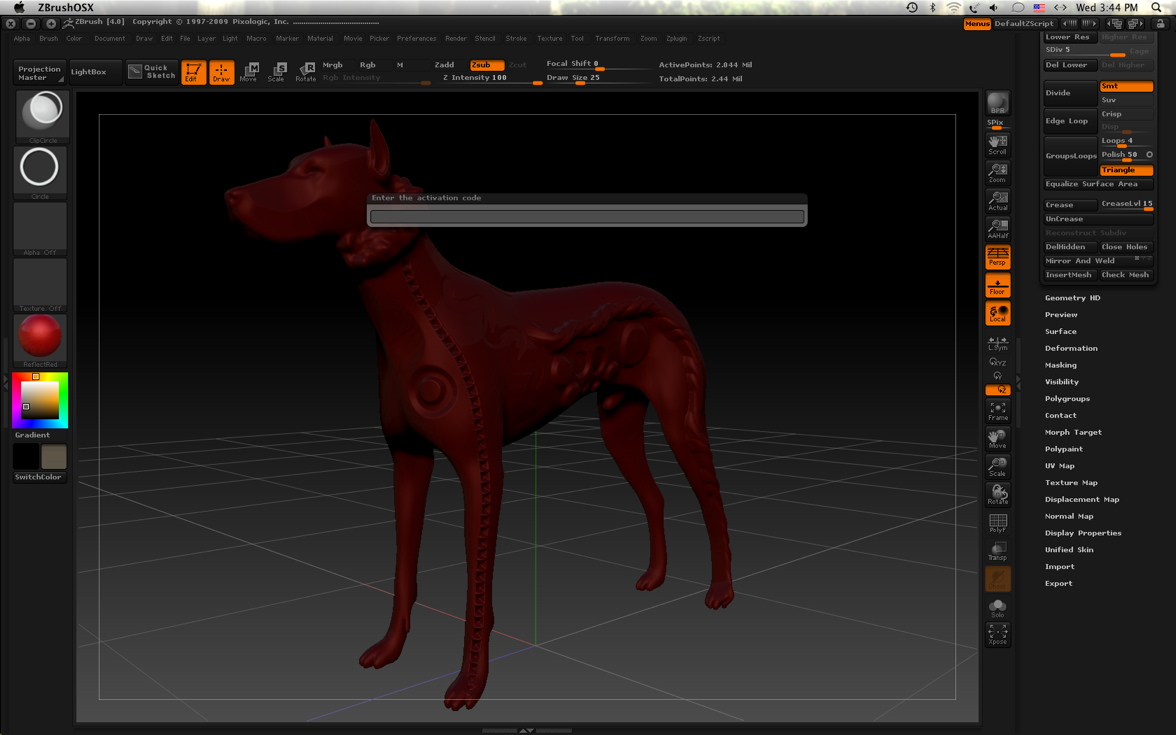The height and width of the screenshot is (735, 1176).
Task: Expand the Deformation sub-palette
Action: [x=1071, y=348]
